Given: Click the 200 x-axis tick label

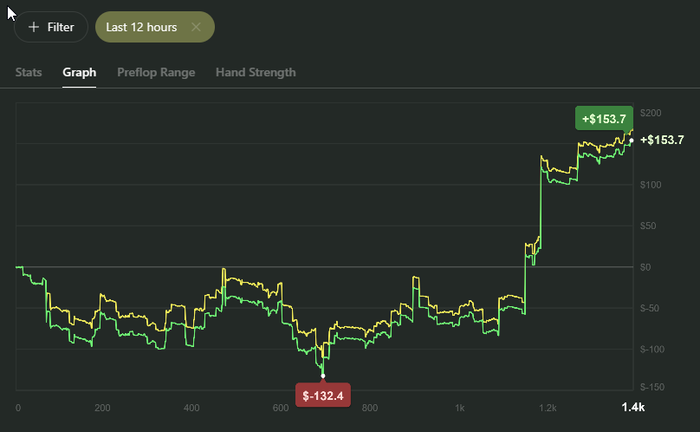Looking at the screenshot, I should 102,408.
